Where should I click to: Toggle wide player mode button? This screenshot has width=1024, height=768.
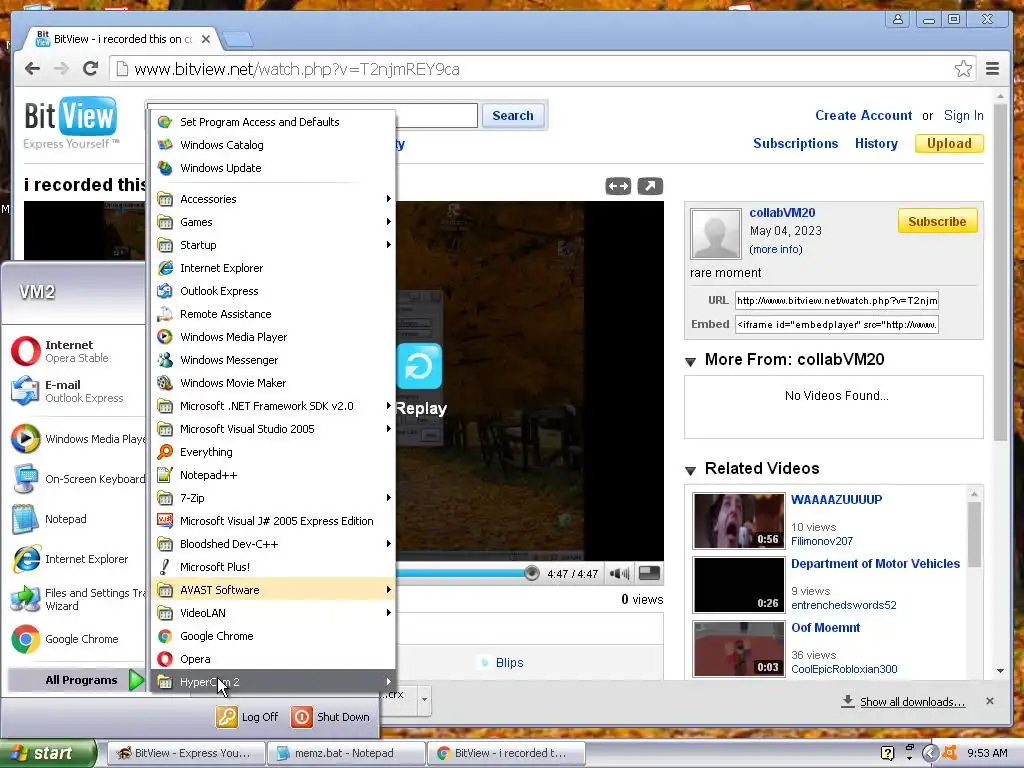(x=618, y=186)
